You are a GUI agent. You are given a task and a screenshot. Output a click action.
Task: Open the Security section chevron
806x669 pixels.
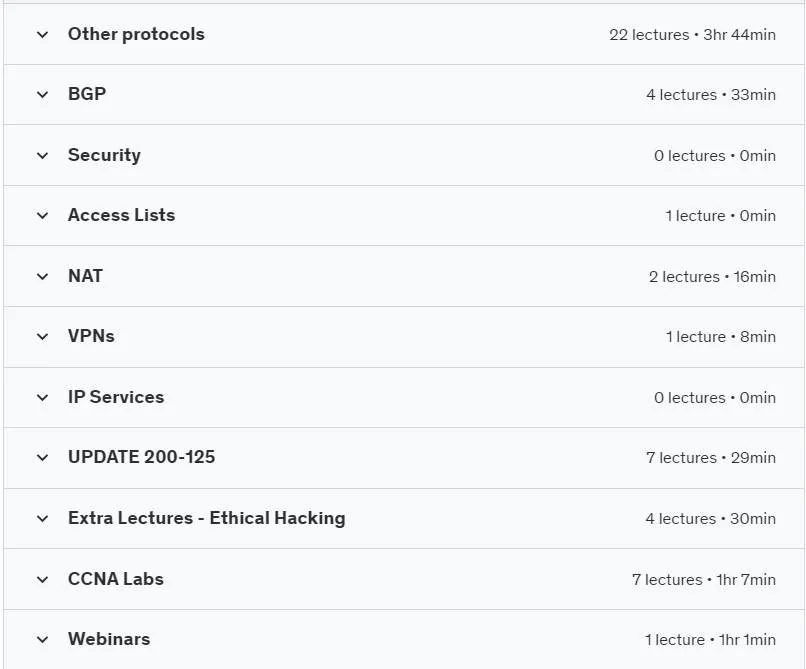click(x=43, y=155)
